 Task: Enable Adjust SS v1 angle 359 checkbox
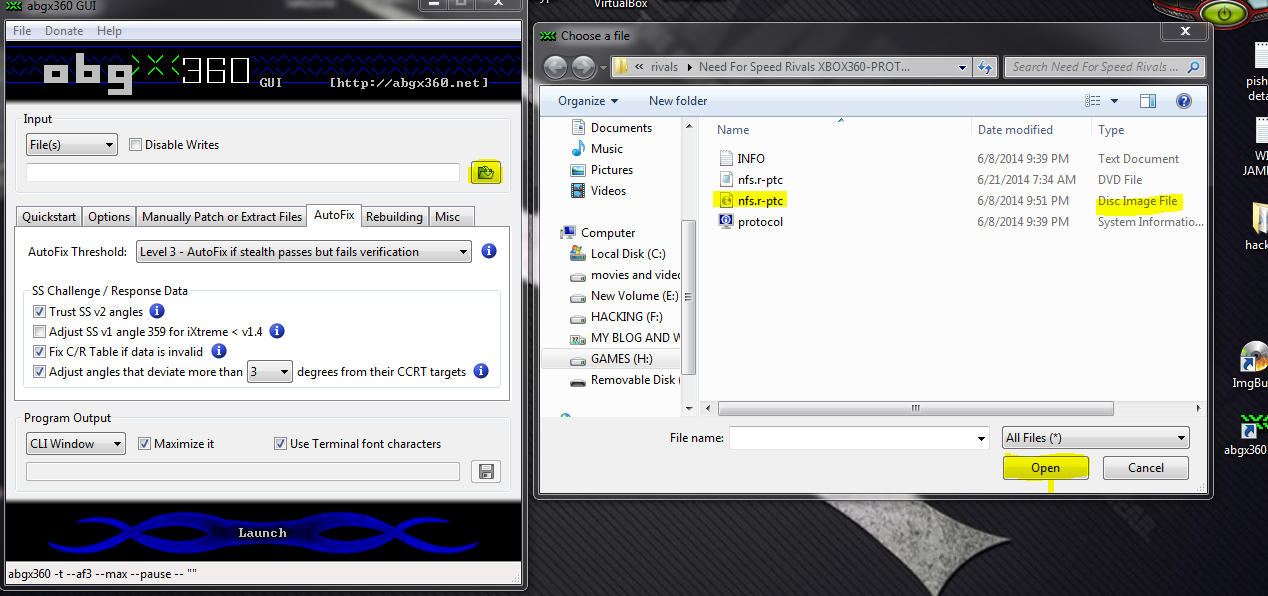40,332
